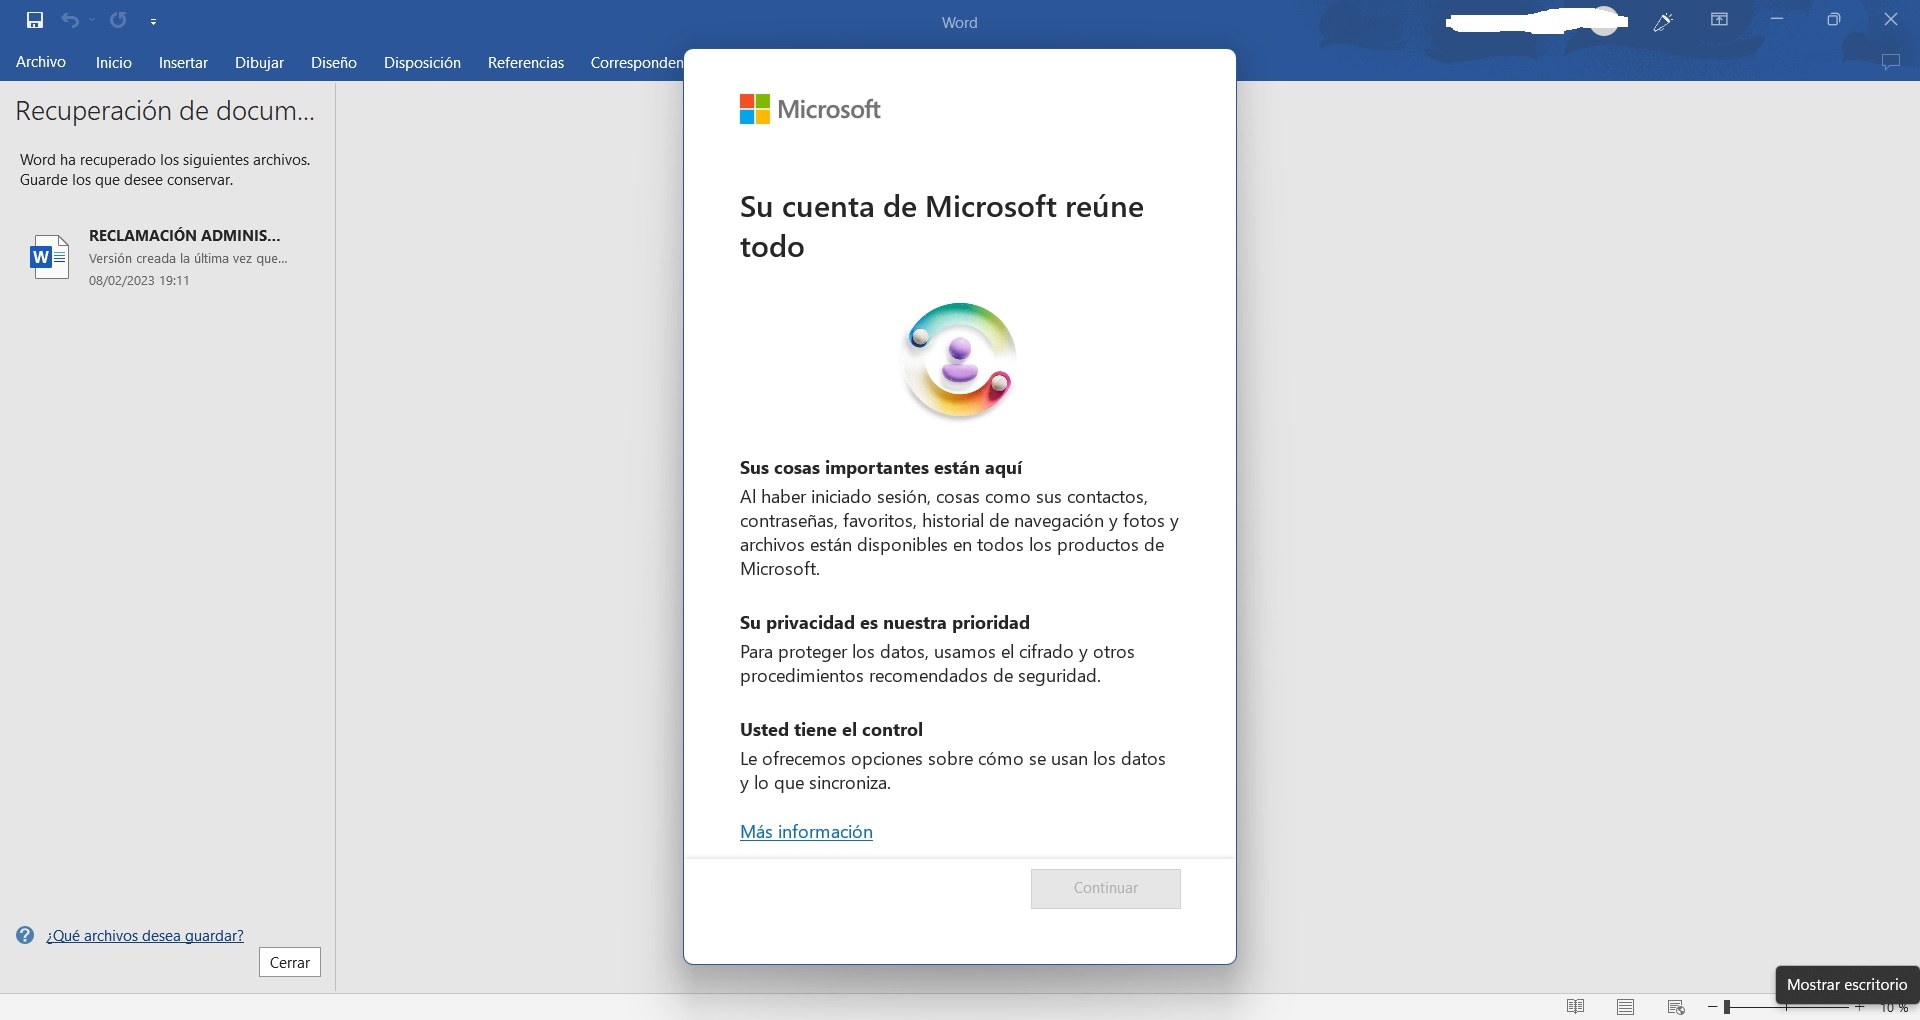Open the Undo history dropdown arrow
The height and width of the screenshot is (1020, 1920).
click(92, 20)
